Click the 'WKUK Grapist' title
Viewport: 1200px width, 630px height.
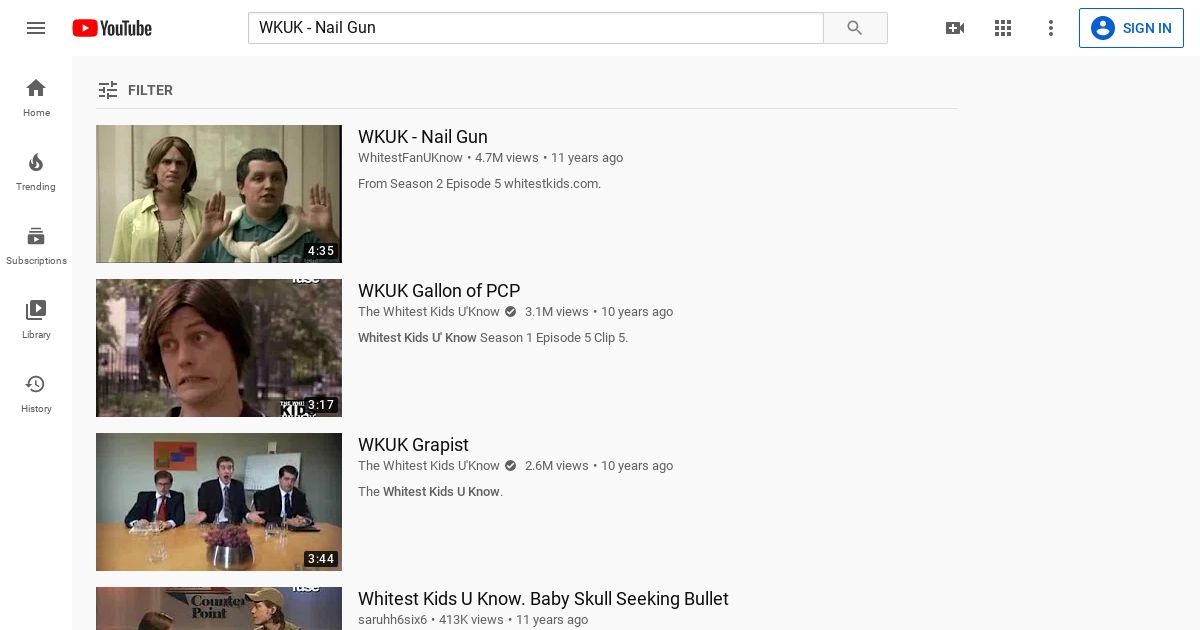413,445
